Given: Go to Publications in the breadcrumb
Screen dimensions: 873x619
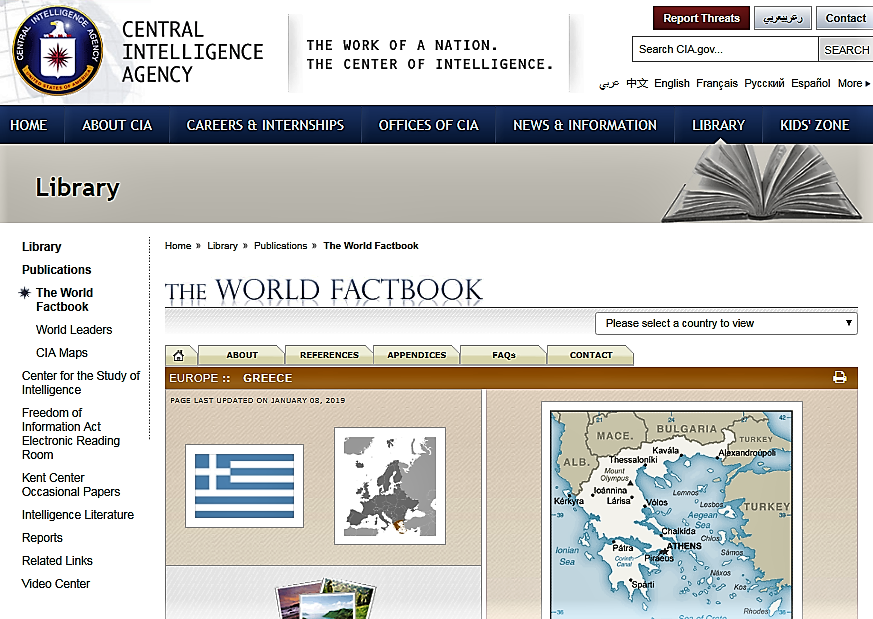Looking at the screenshot, I should (280, 246).
